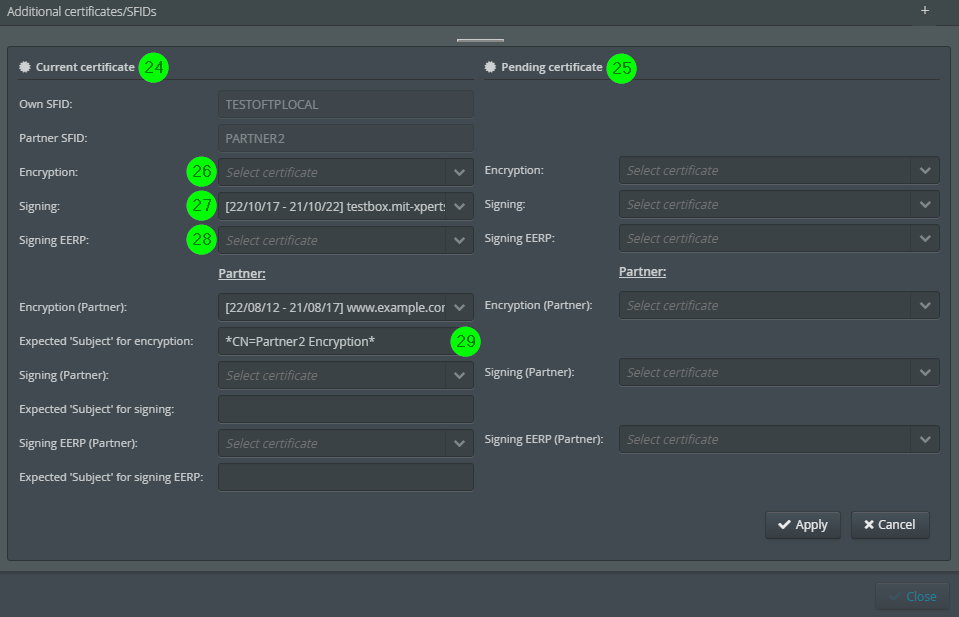
Task: Click the Partner SFID label
Action: (53, 138)
